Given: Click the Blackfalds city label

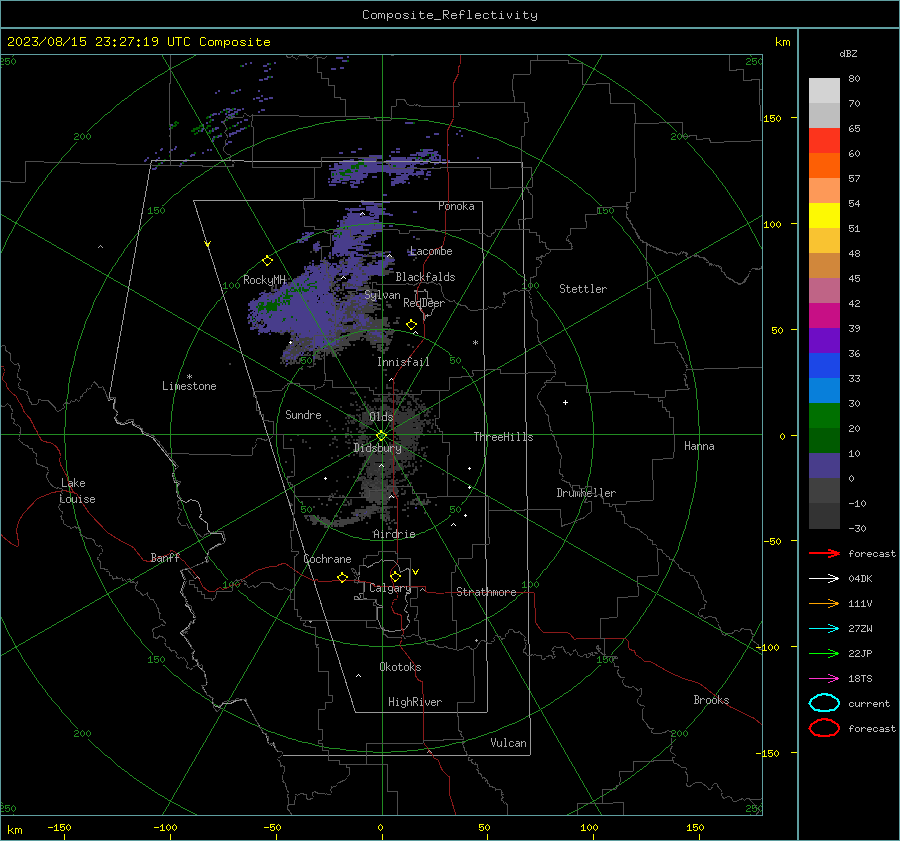Looking at the screenshot, I should coord(425,277).
